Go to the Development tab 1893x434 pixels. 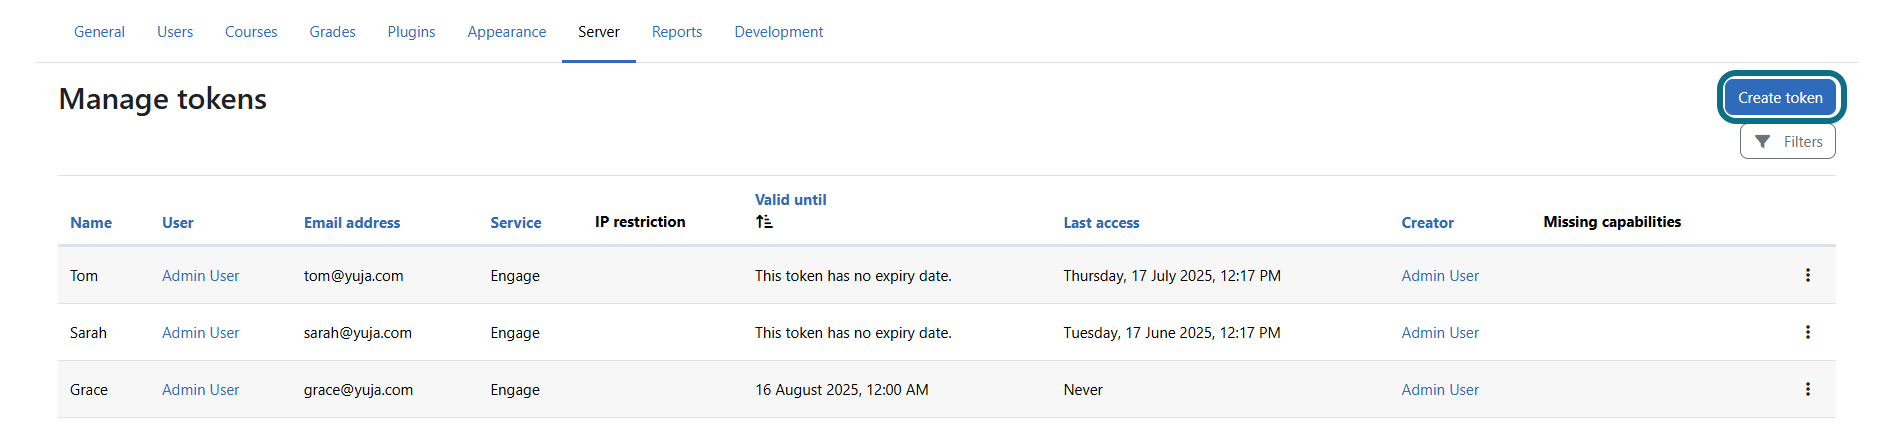tap(779, 32)
